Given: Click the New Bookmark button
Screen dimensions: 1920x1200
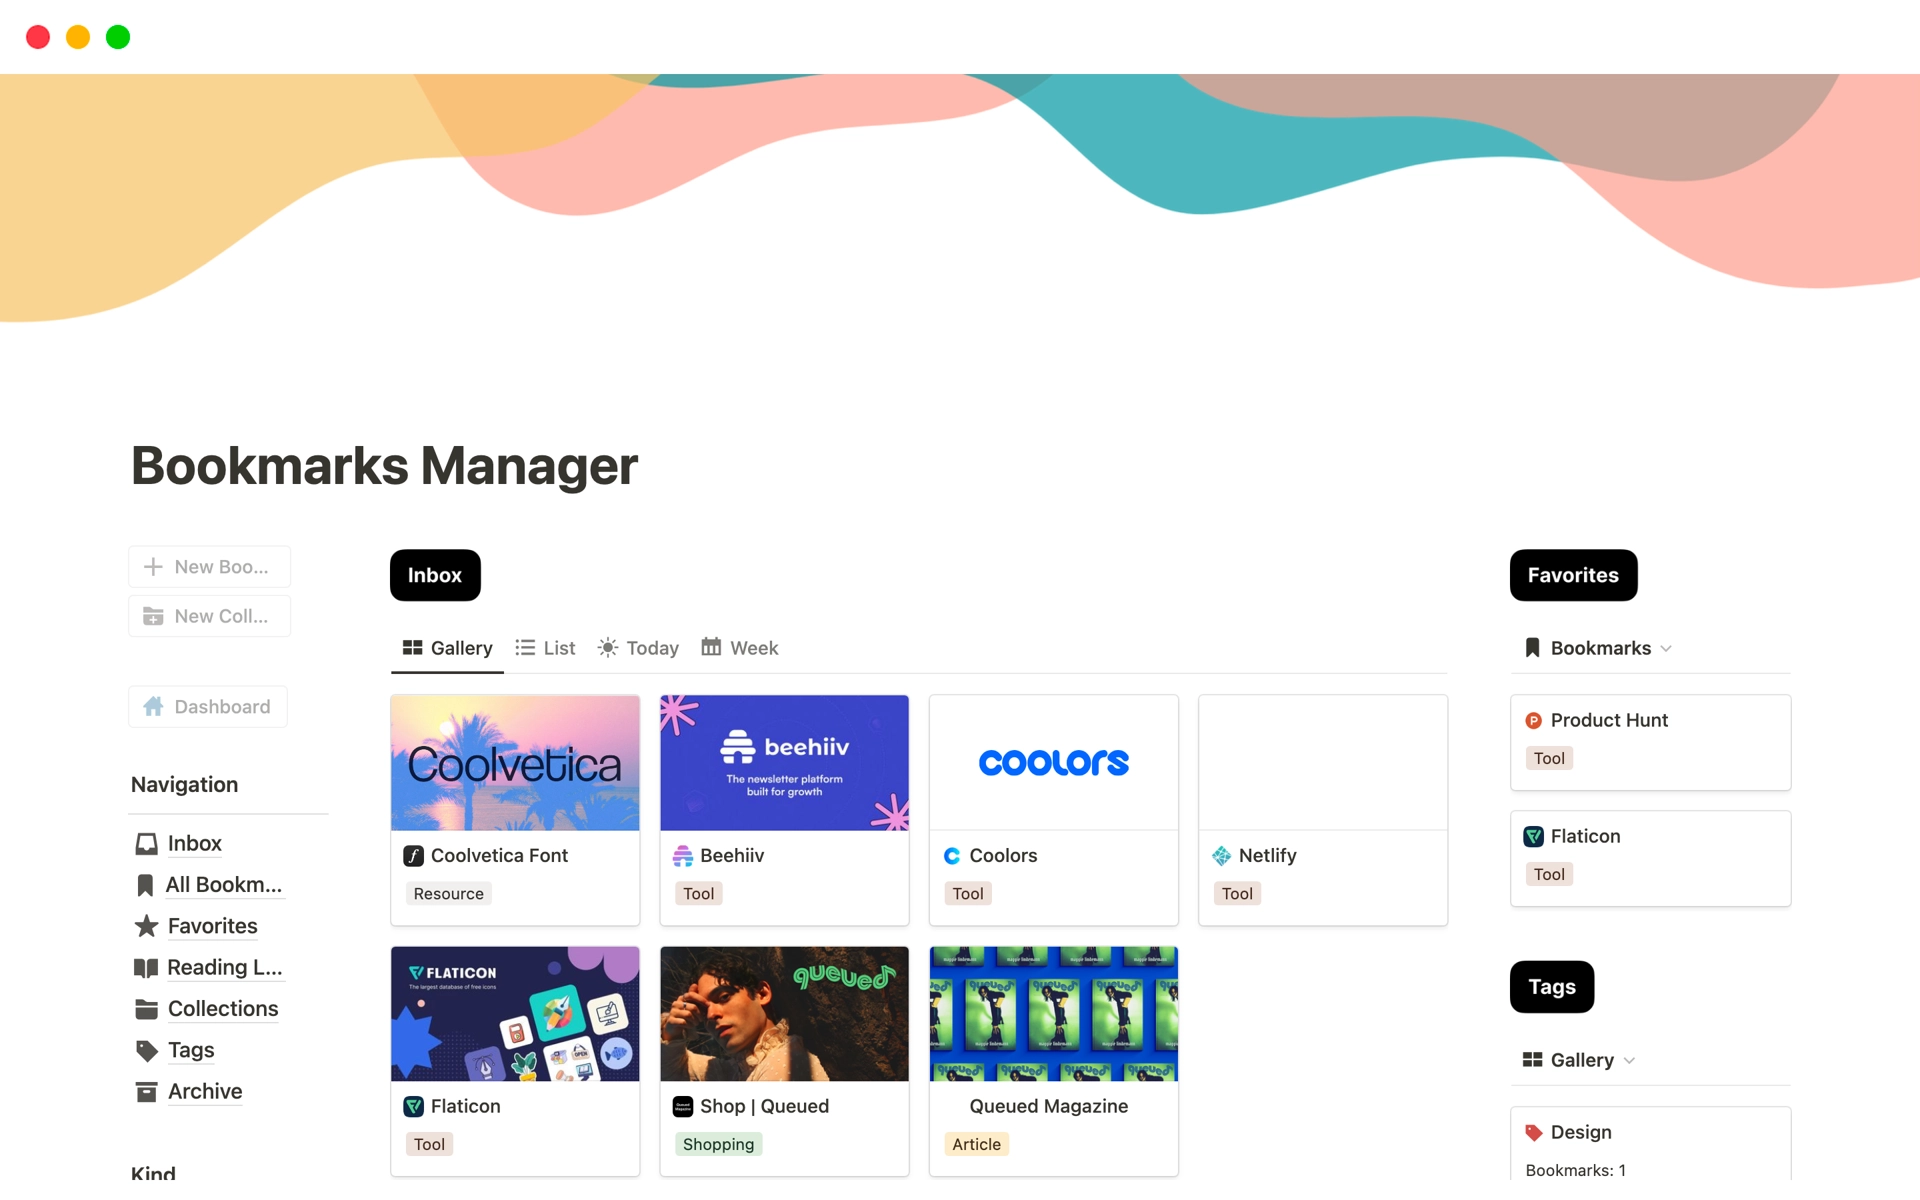Looking at the screenshot, I should [x=210, y=567].
